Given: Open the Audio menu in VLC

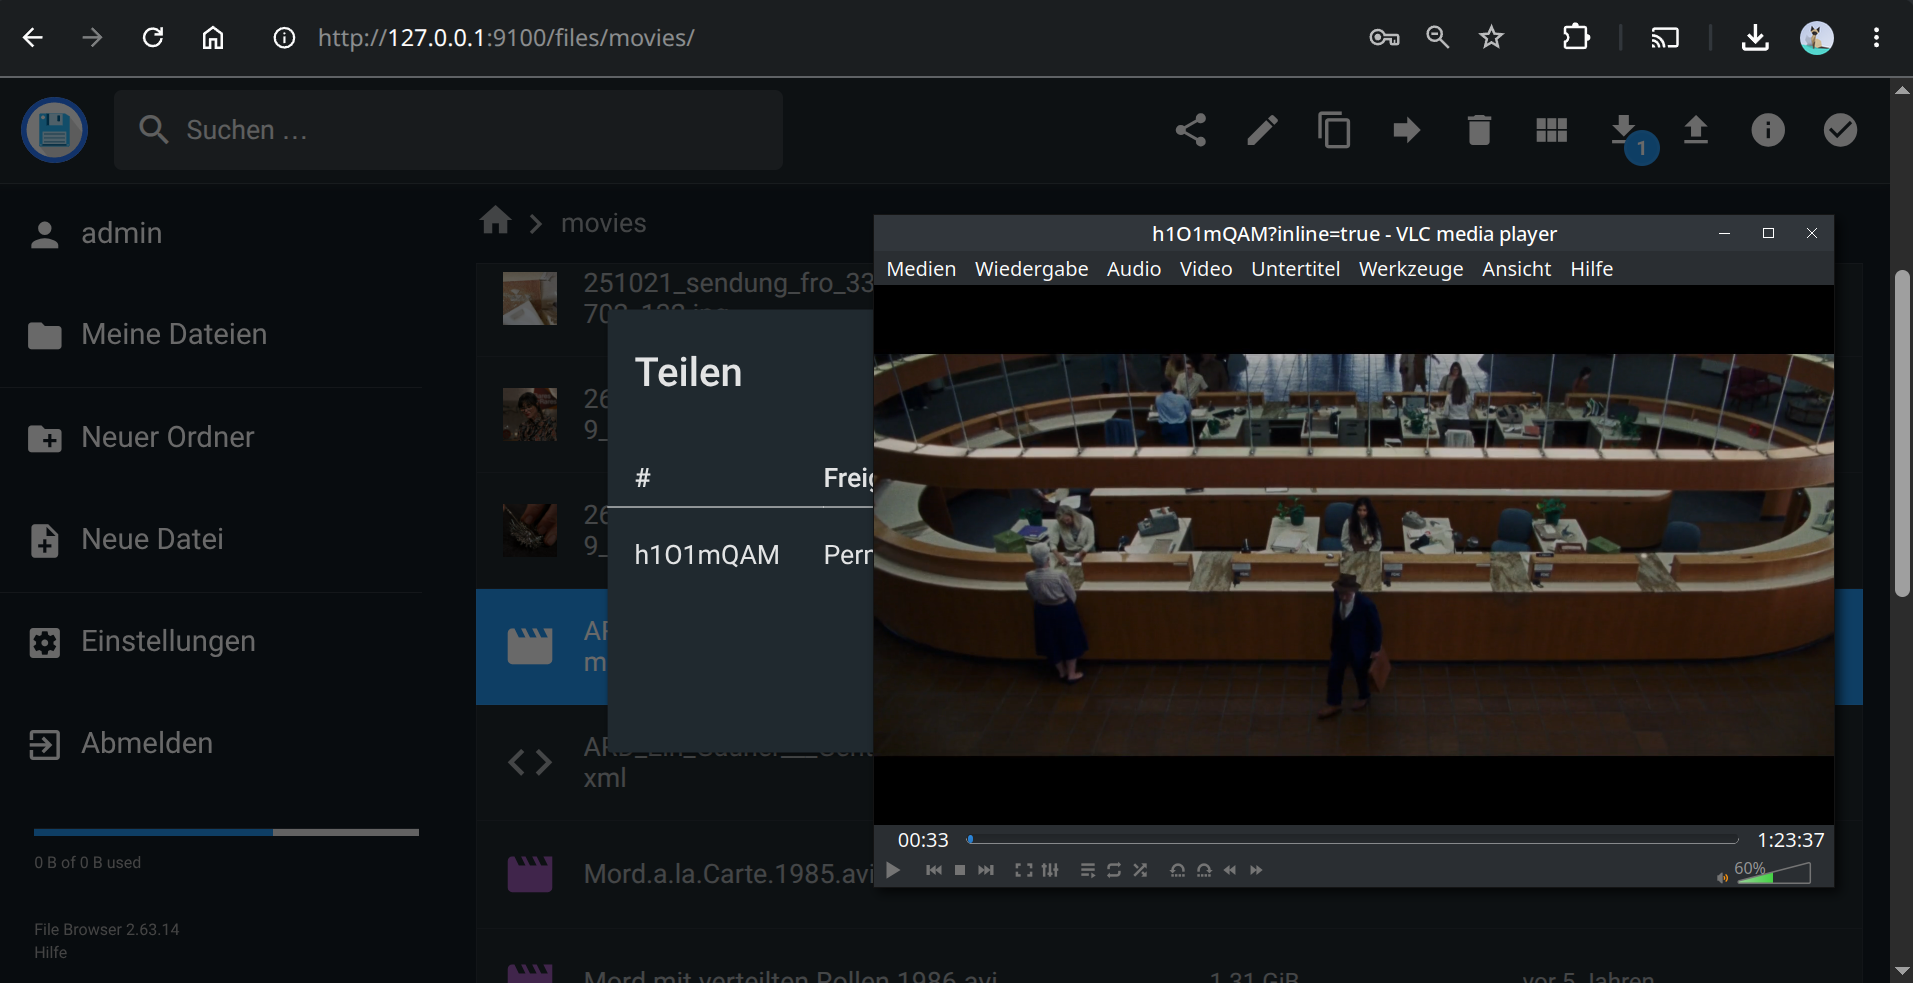Looking at the screenshot, I should coord(1134,269).
